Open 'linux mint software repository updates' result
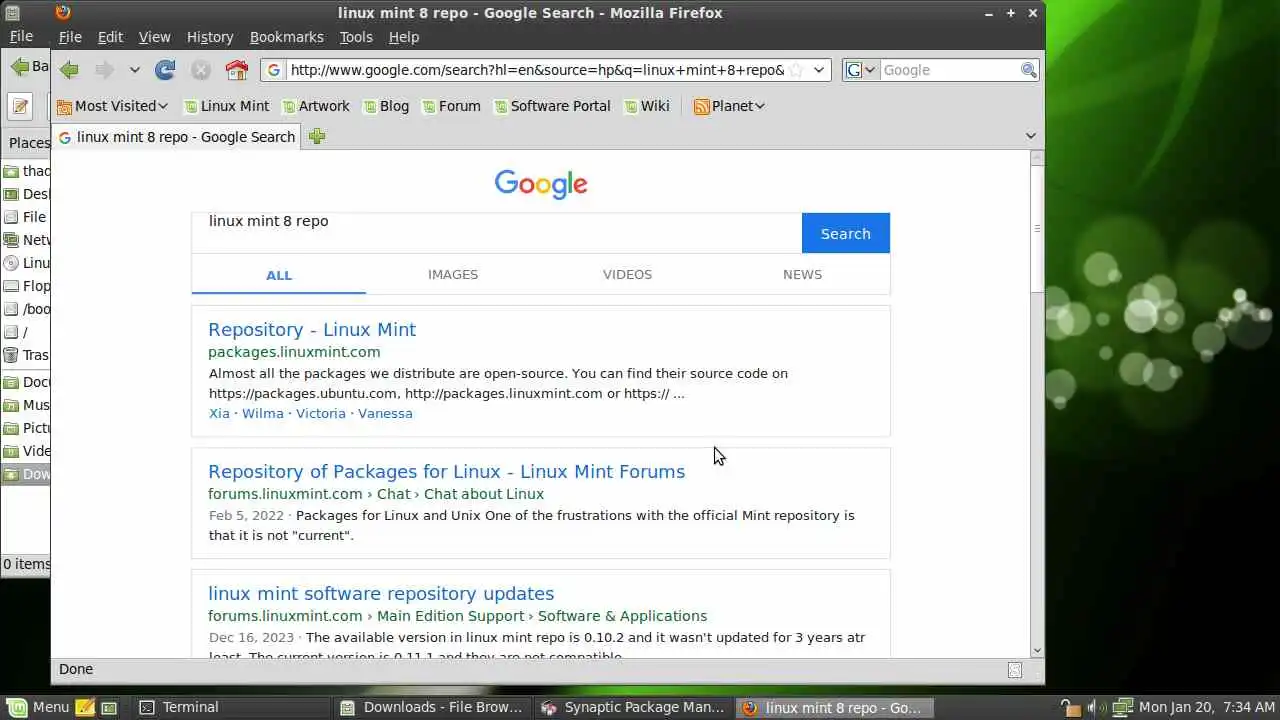Viewport: 1280px width, 720px height. (x=381, y=594)
